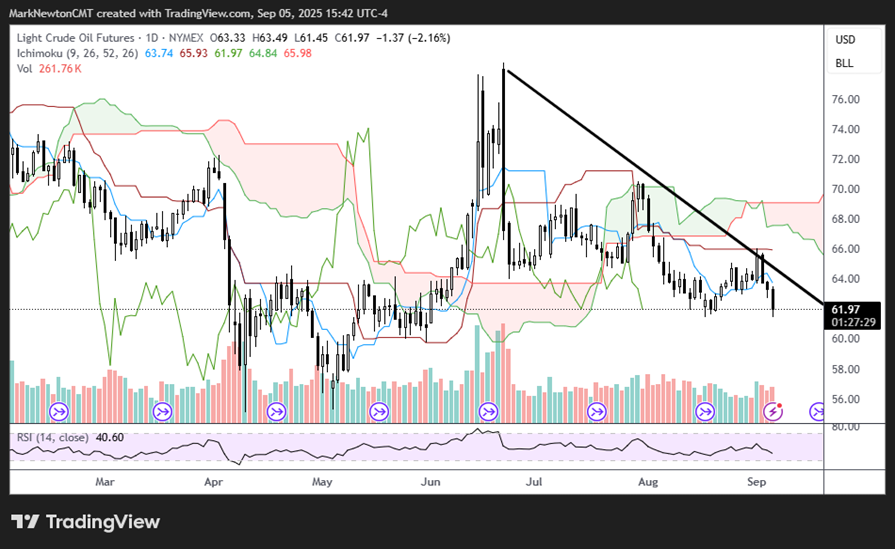The image size is (895, 549).
Task: Click the rollover icon between Jun and Jul
Action: [x=489, y=410]
